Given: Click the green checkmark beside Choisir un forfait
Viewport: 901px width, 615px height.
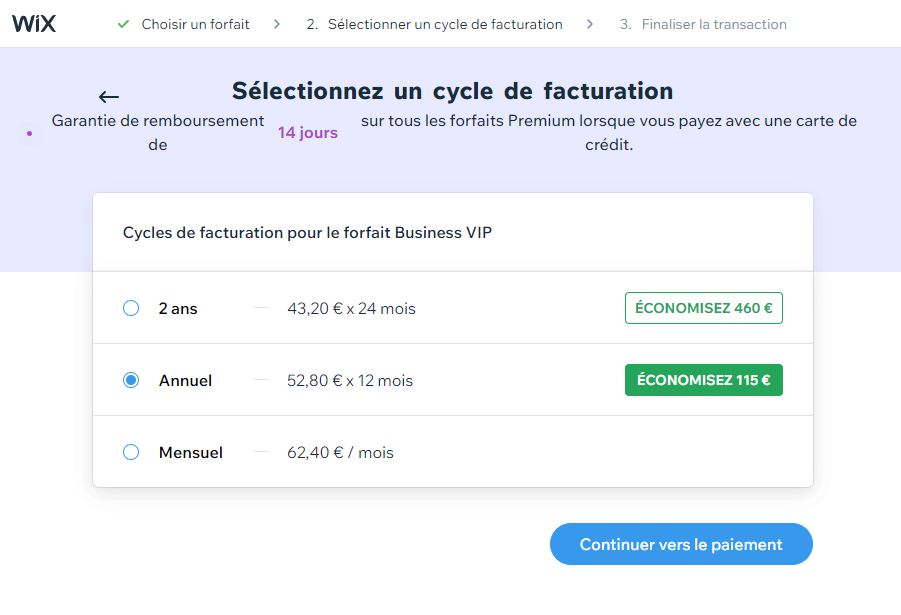Looking at the screenshot, I should (x=123, y=24).
